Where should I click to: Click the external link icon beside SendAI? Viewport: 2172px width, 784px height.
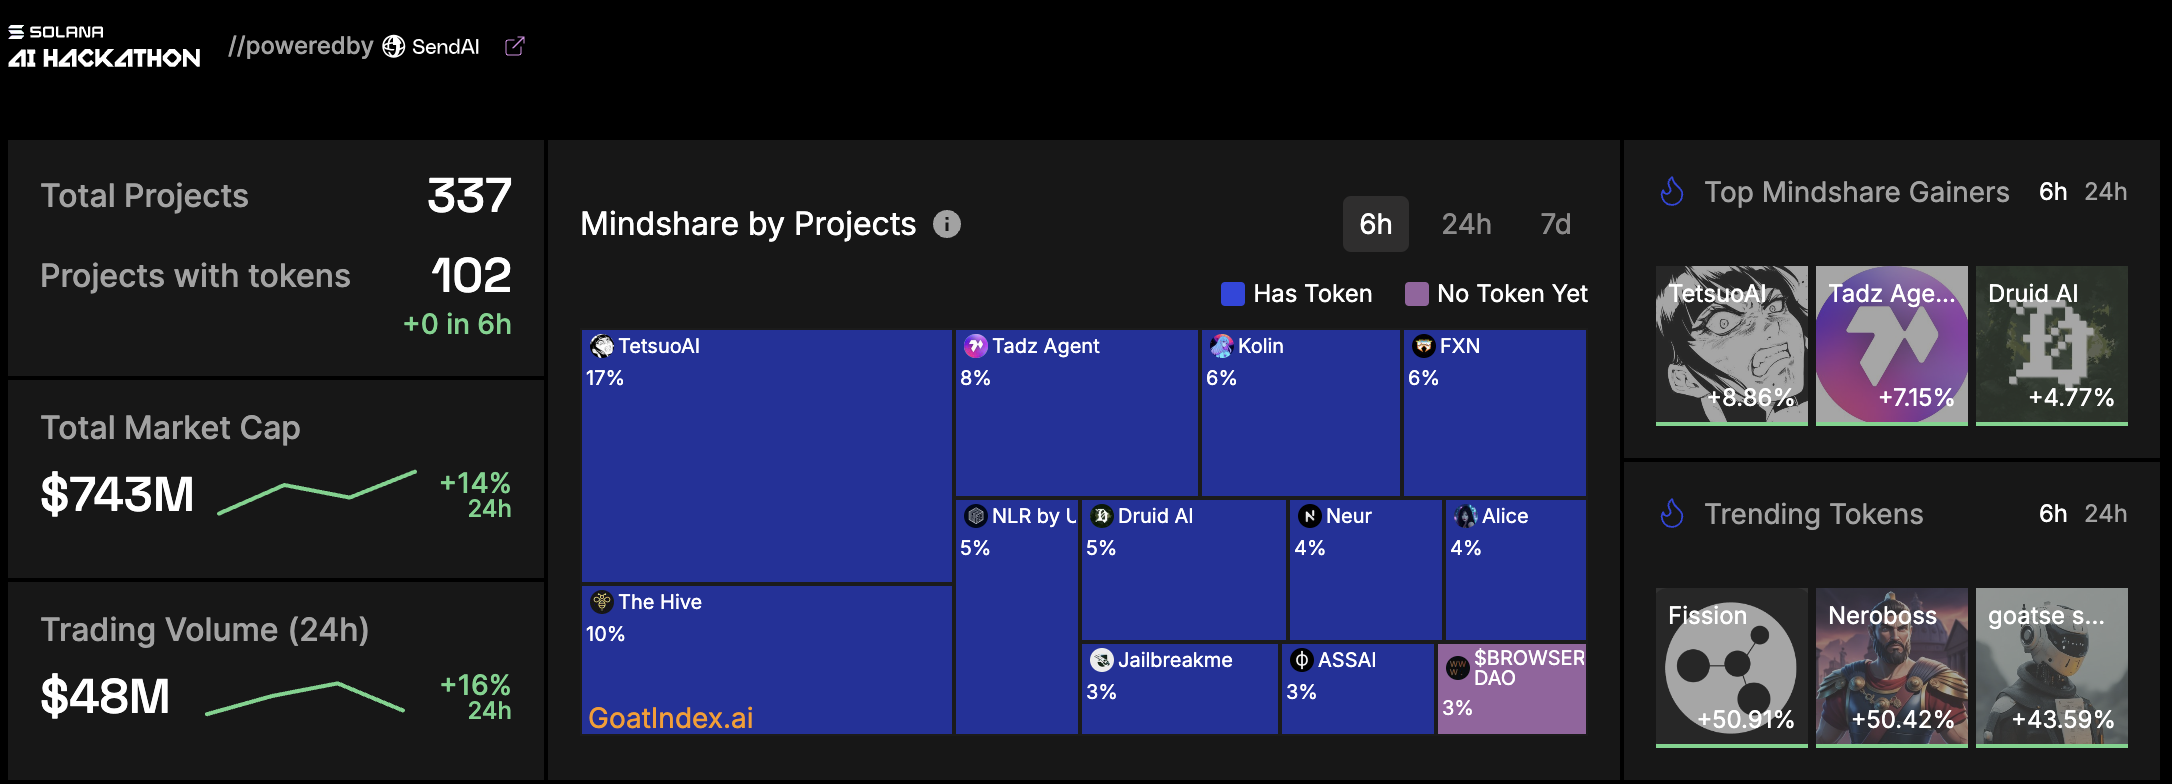pos(514,47)
